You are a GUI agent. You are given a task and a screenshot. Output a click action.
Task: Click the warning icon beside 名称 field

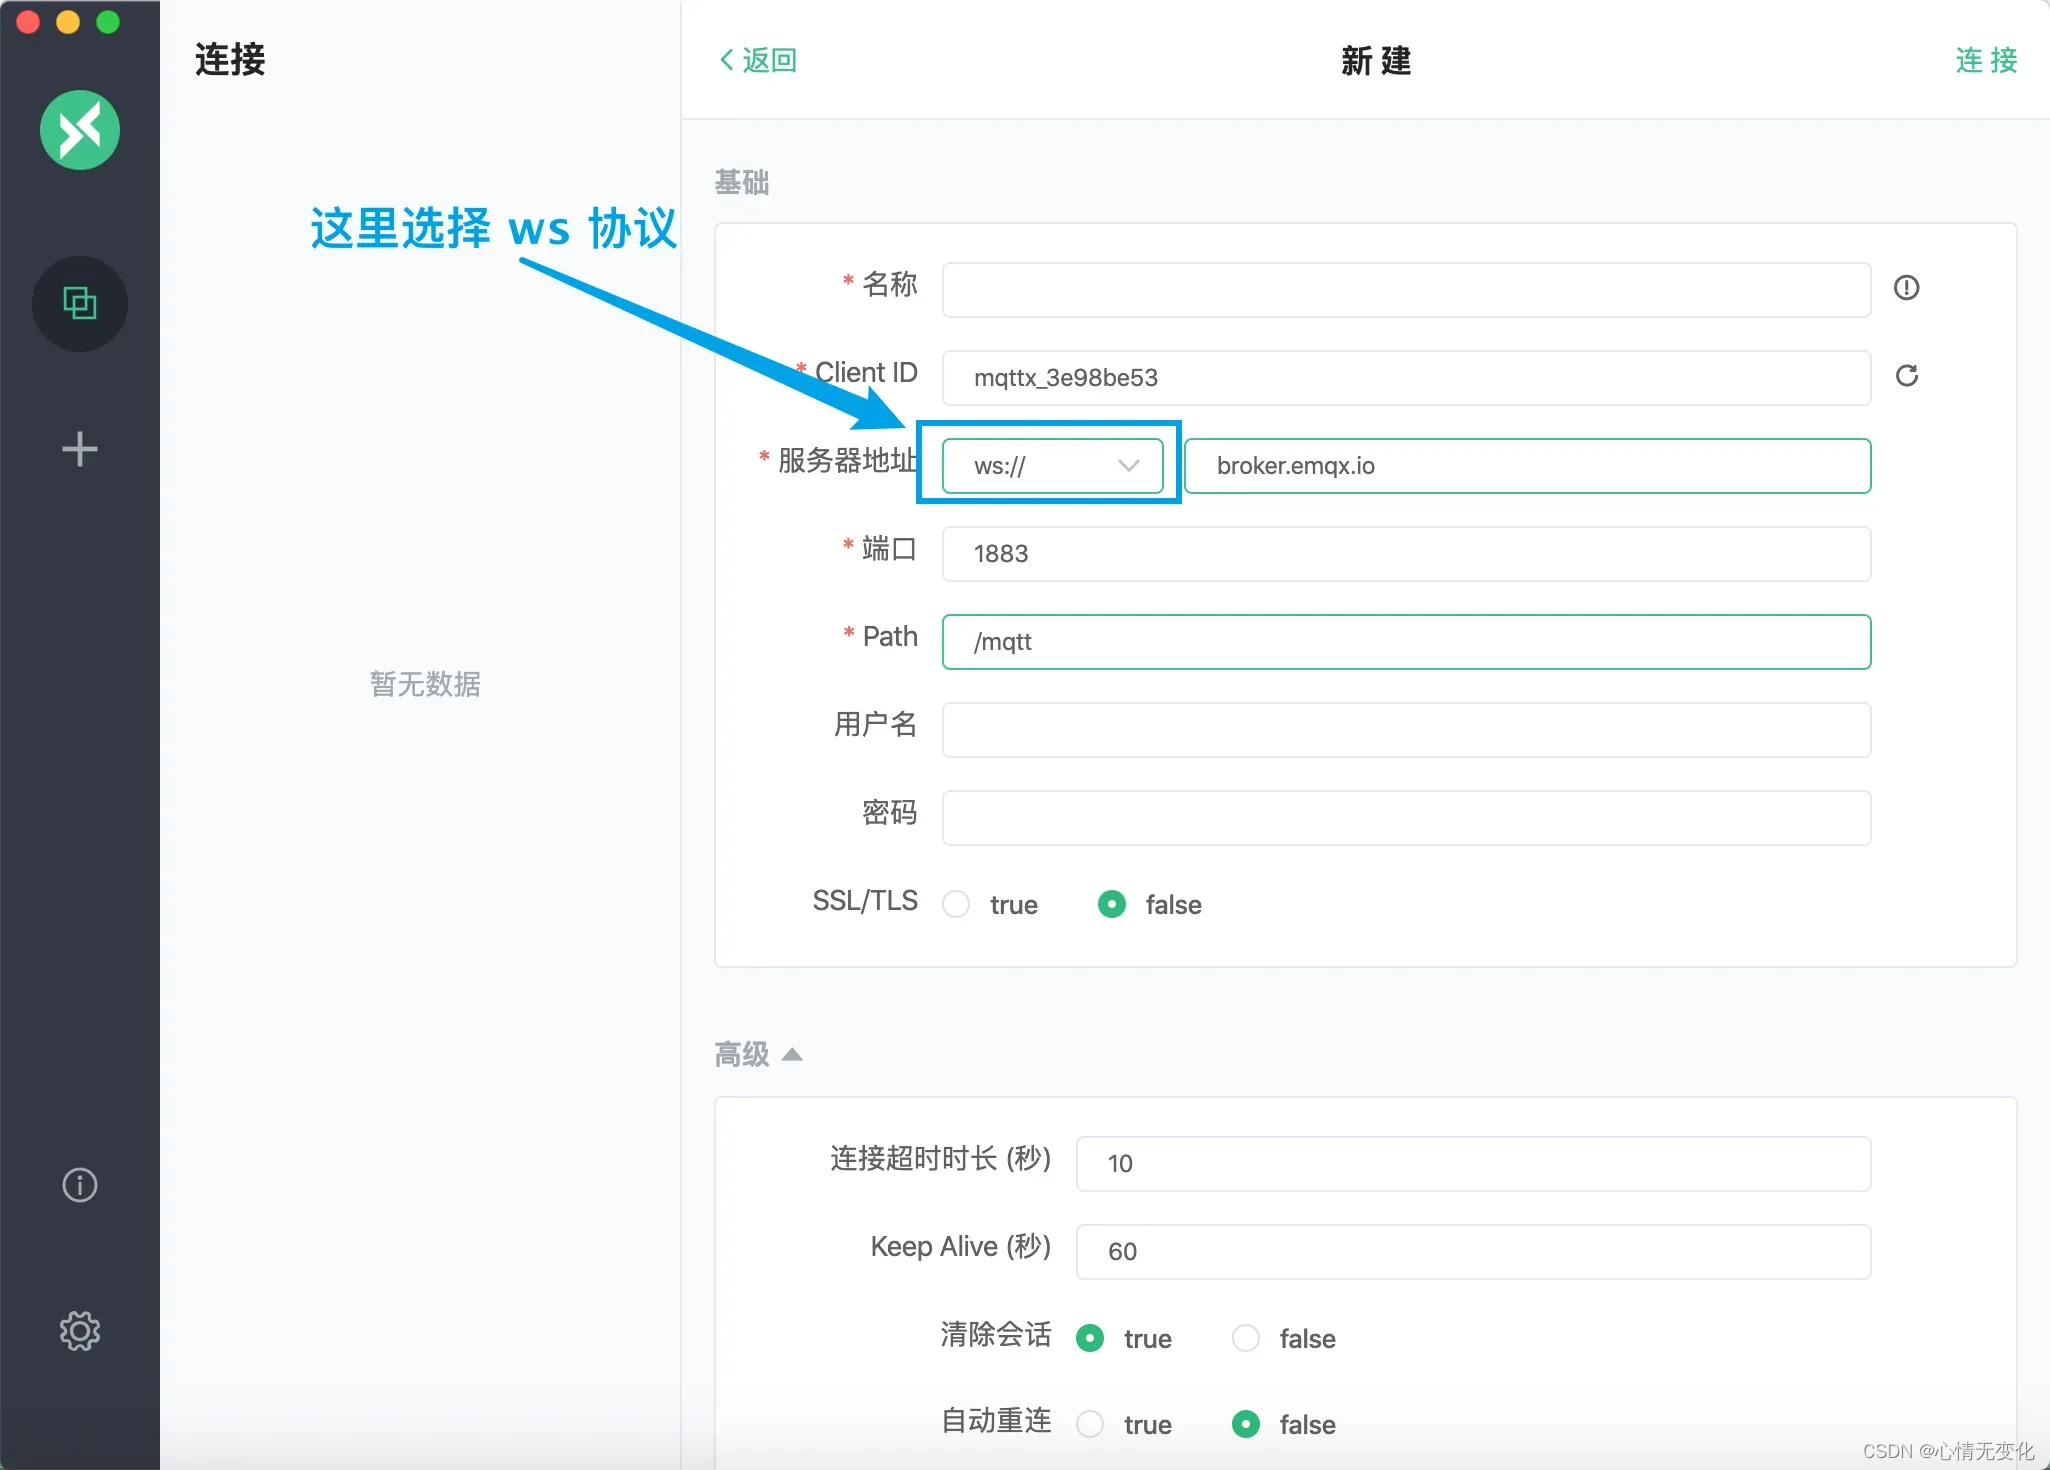pos(1907,288)
